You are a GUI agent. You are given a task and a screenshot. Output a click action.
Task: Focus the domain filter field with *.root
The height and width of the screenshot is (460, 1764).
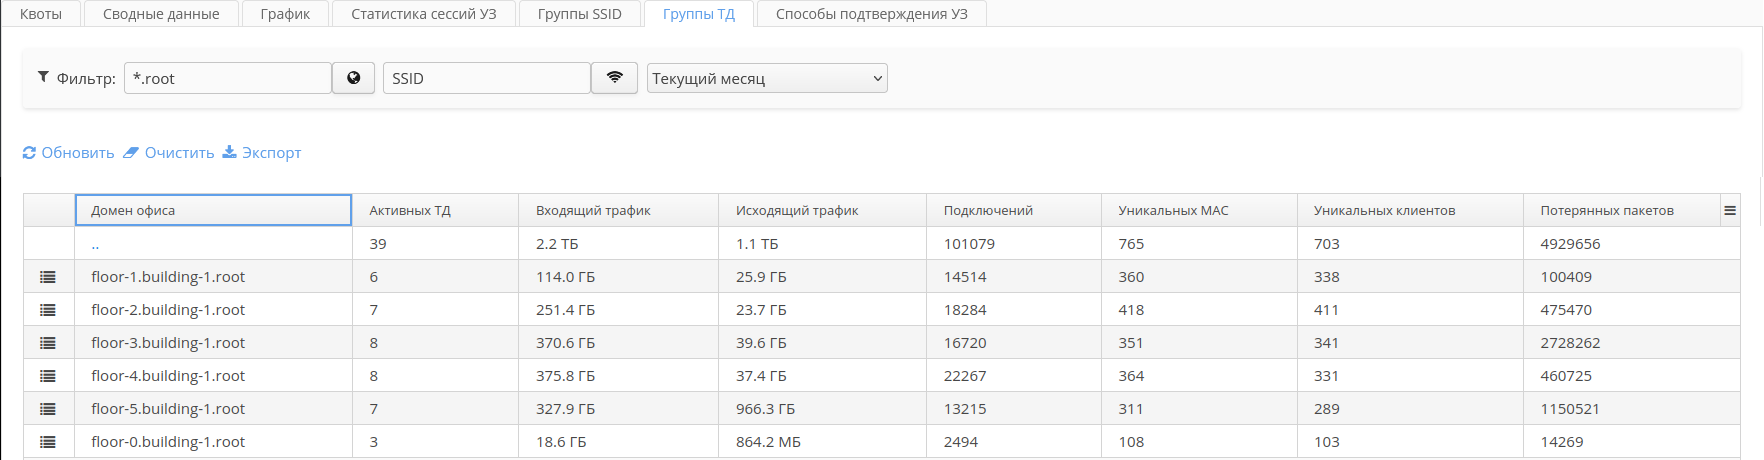point(228,78)
